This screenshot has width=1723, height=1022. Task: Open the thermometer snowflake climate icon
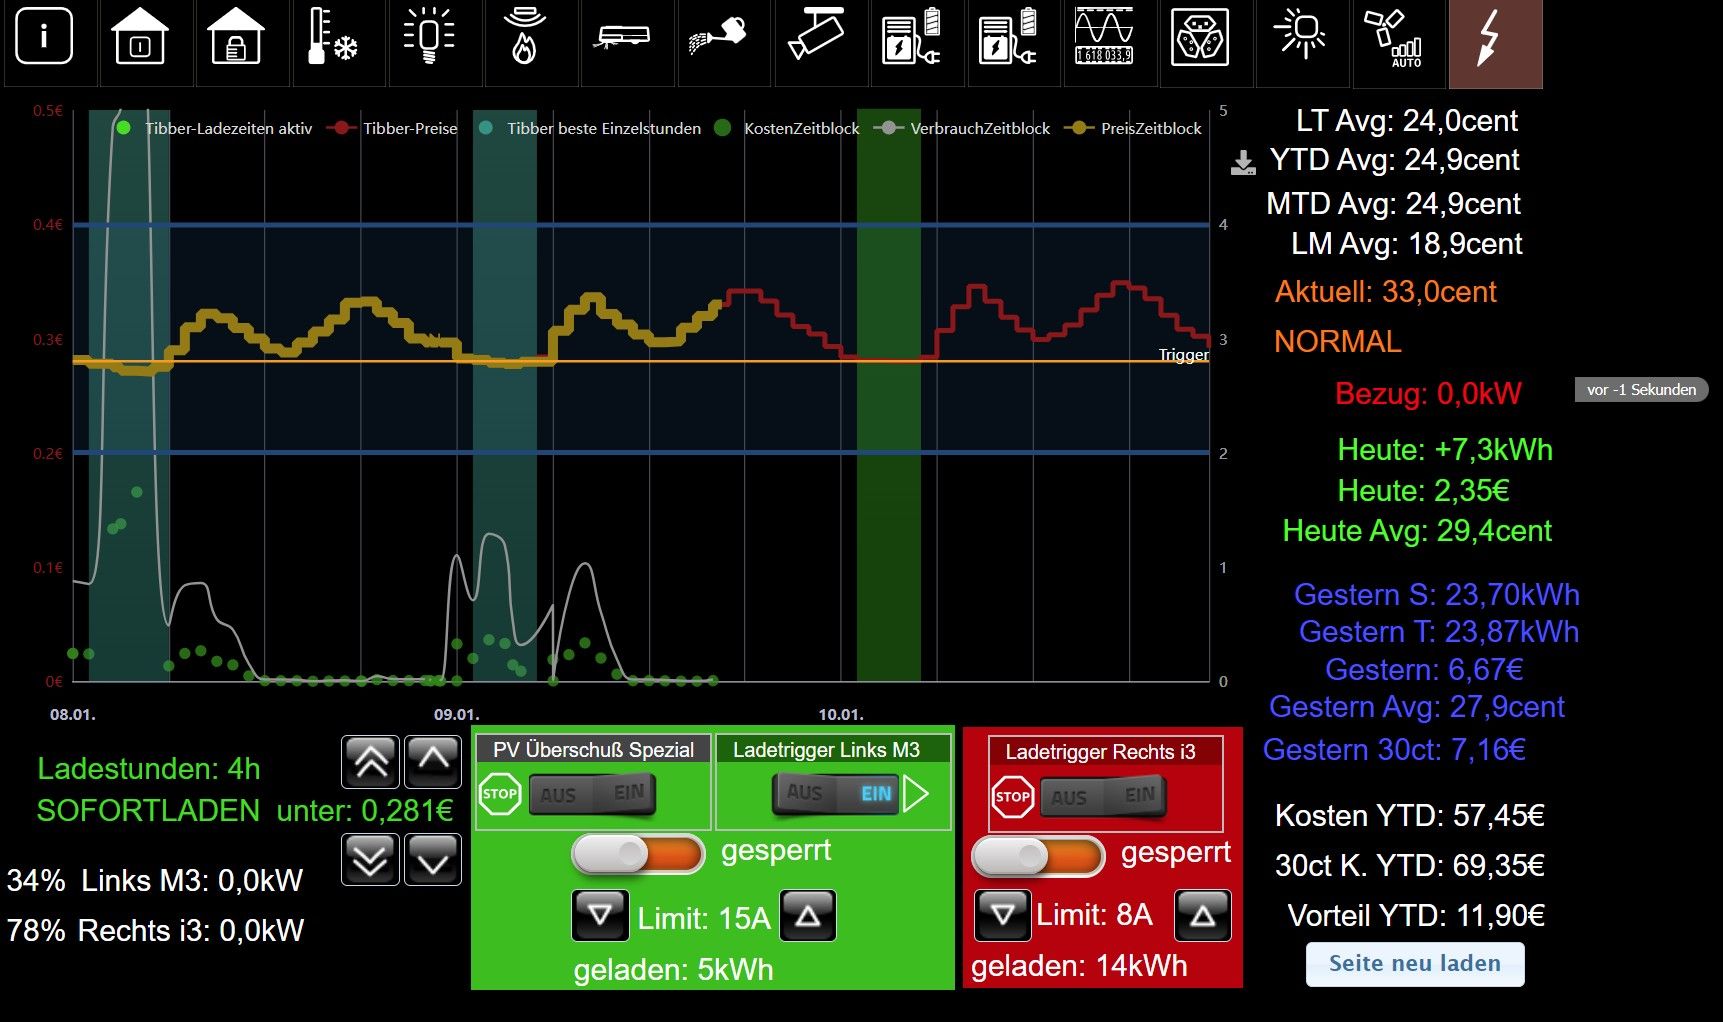[332, 37]
